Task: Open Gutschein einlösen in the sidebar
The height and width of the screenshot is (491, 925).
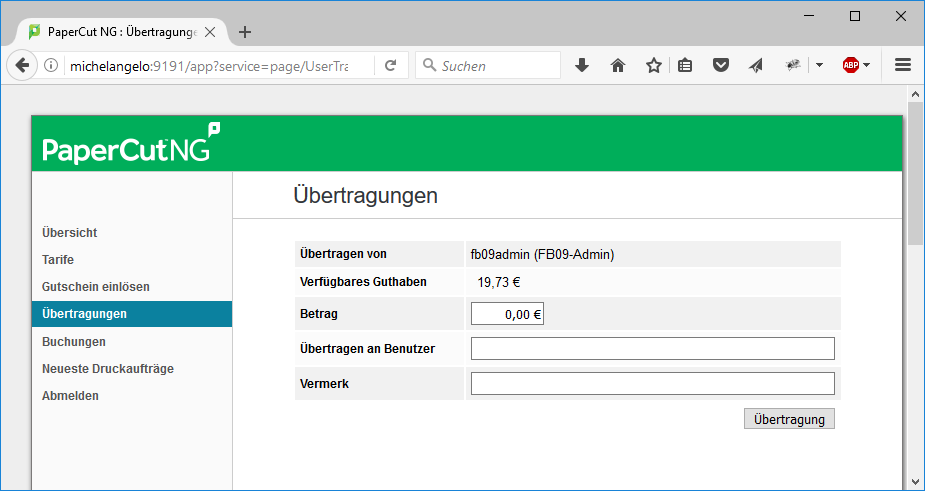Action: (96, 287)
